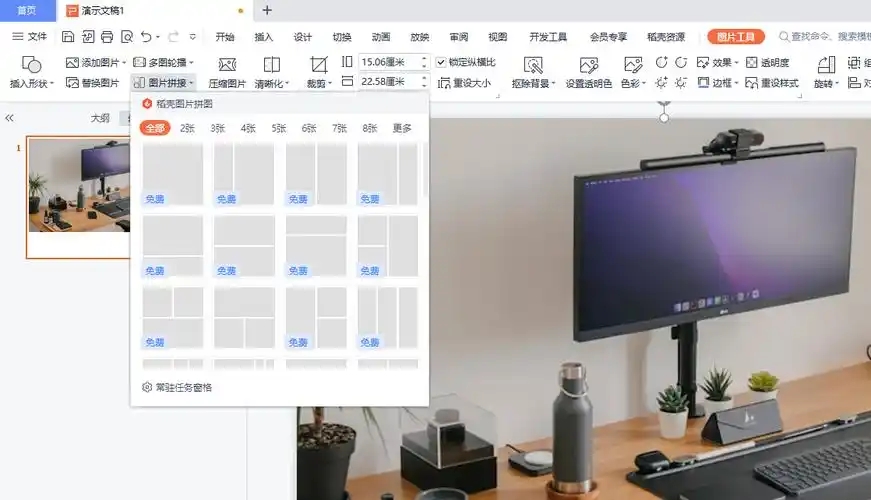The width and height of the screenshot is (871, 500).
Task: Open the 开发工具 developer tab
Action: [548, 37]
